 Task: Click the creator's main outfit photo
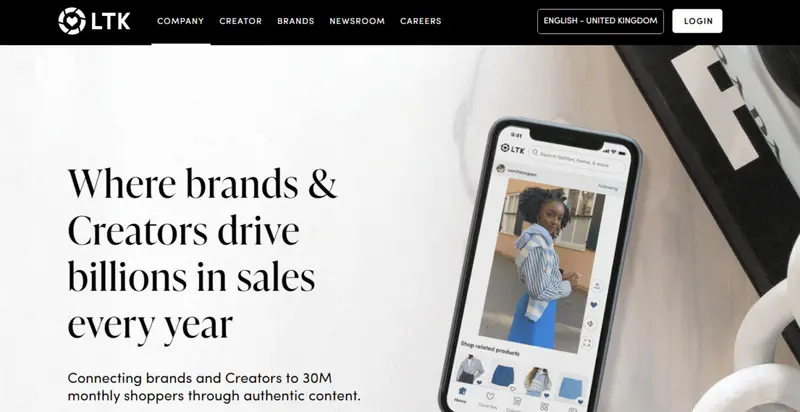click(x=542, y=265)
